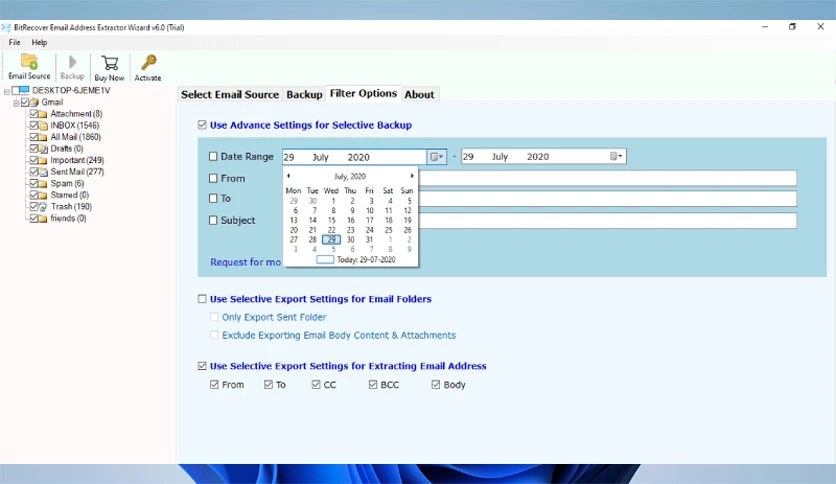Enable the From filter checkbox
836x484 pixels.
point(213,178)
